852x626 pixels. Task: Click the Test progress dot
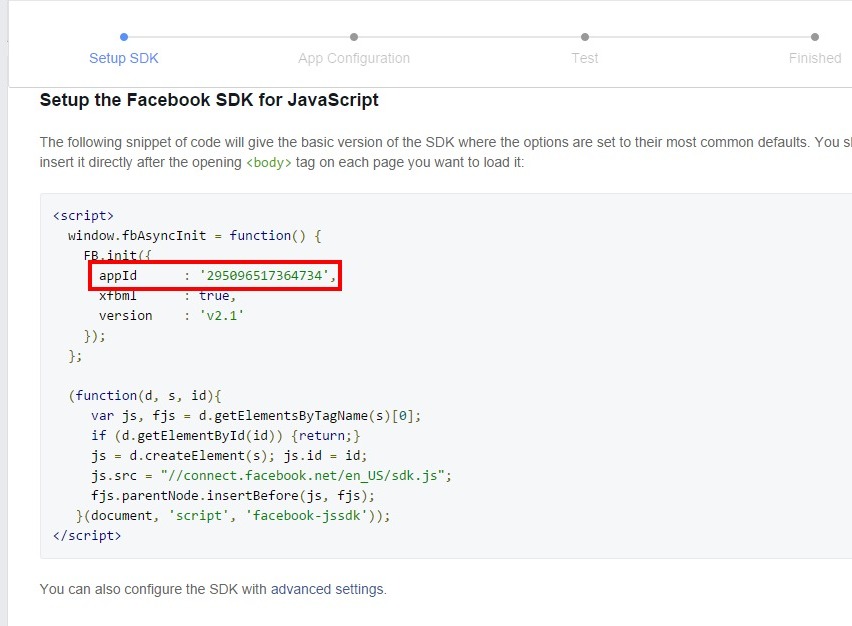point(585,37)
